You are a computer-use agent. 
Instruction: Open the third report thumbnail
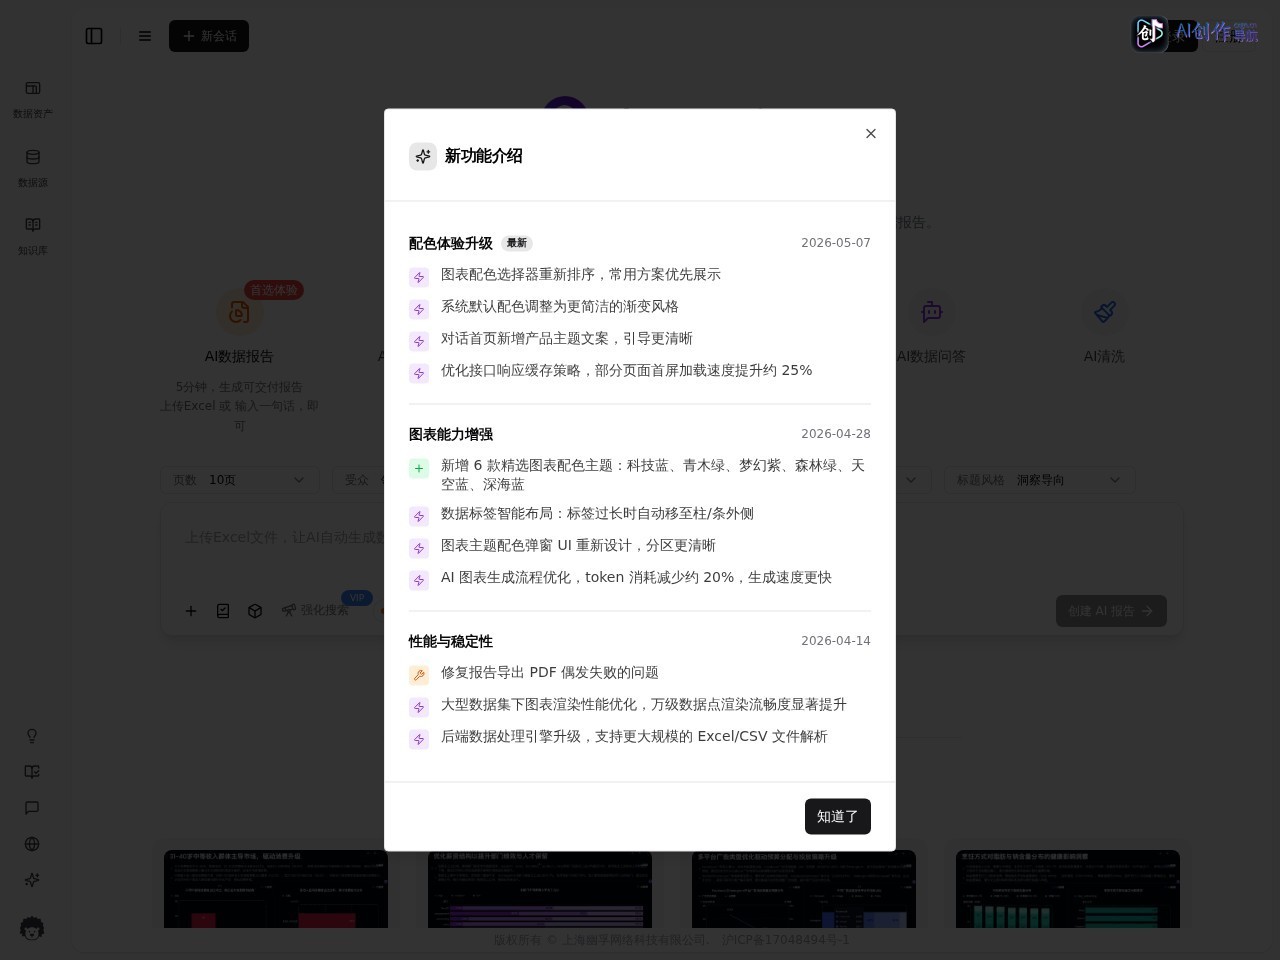tap(804, 889)
